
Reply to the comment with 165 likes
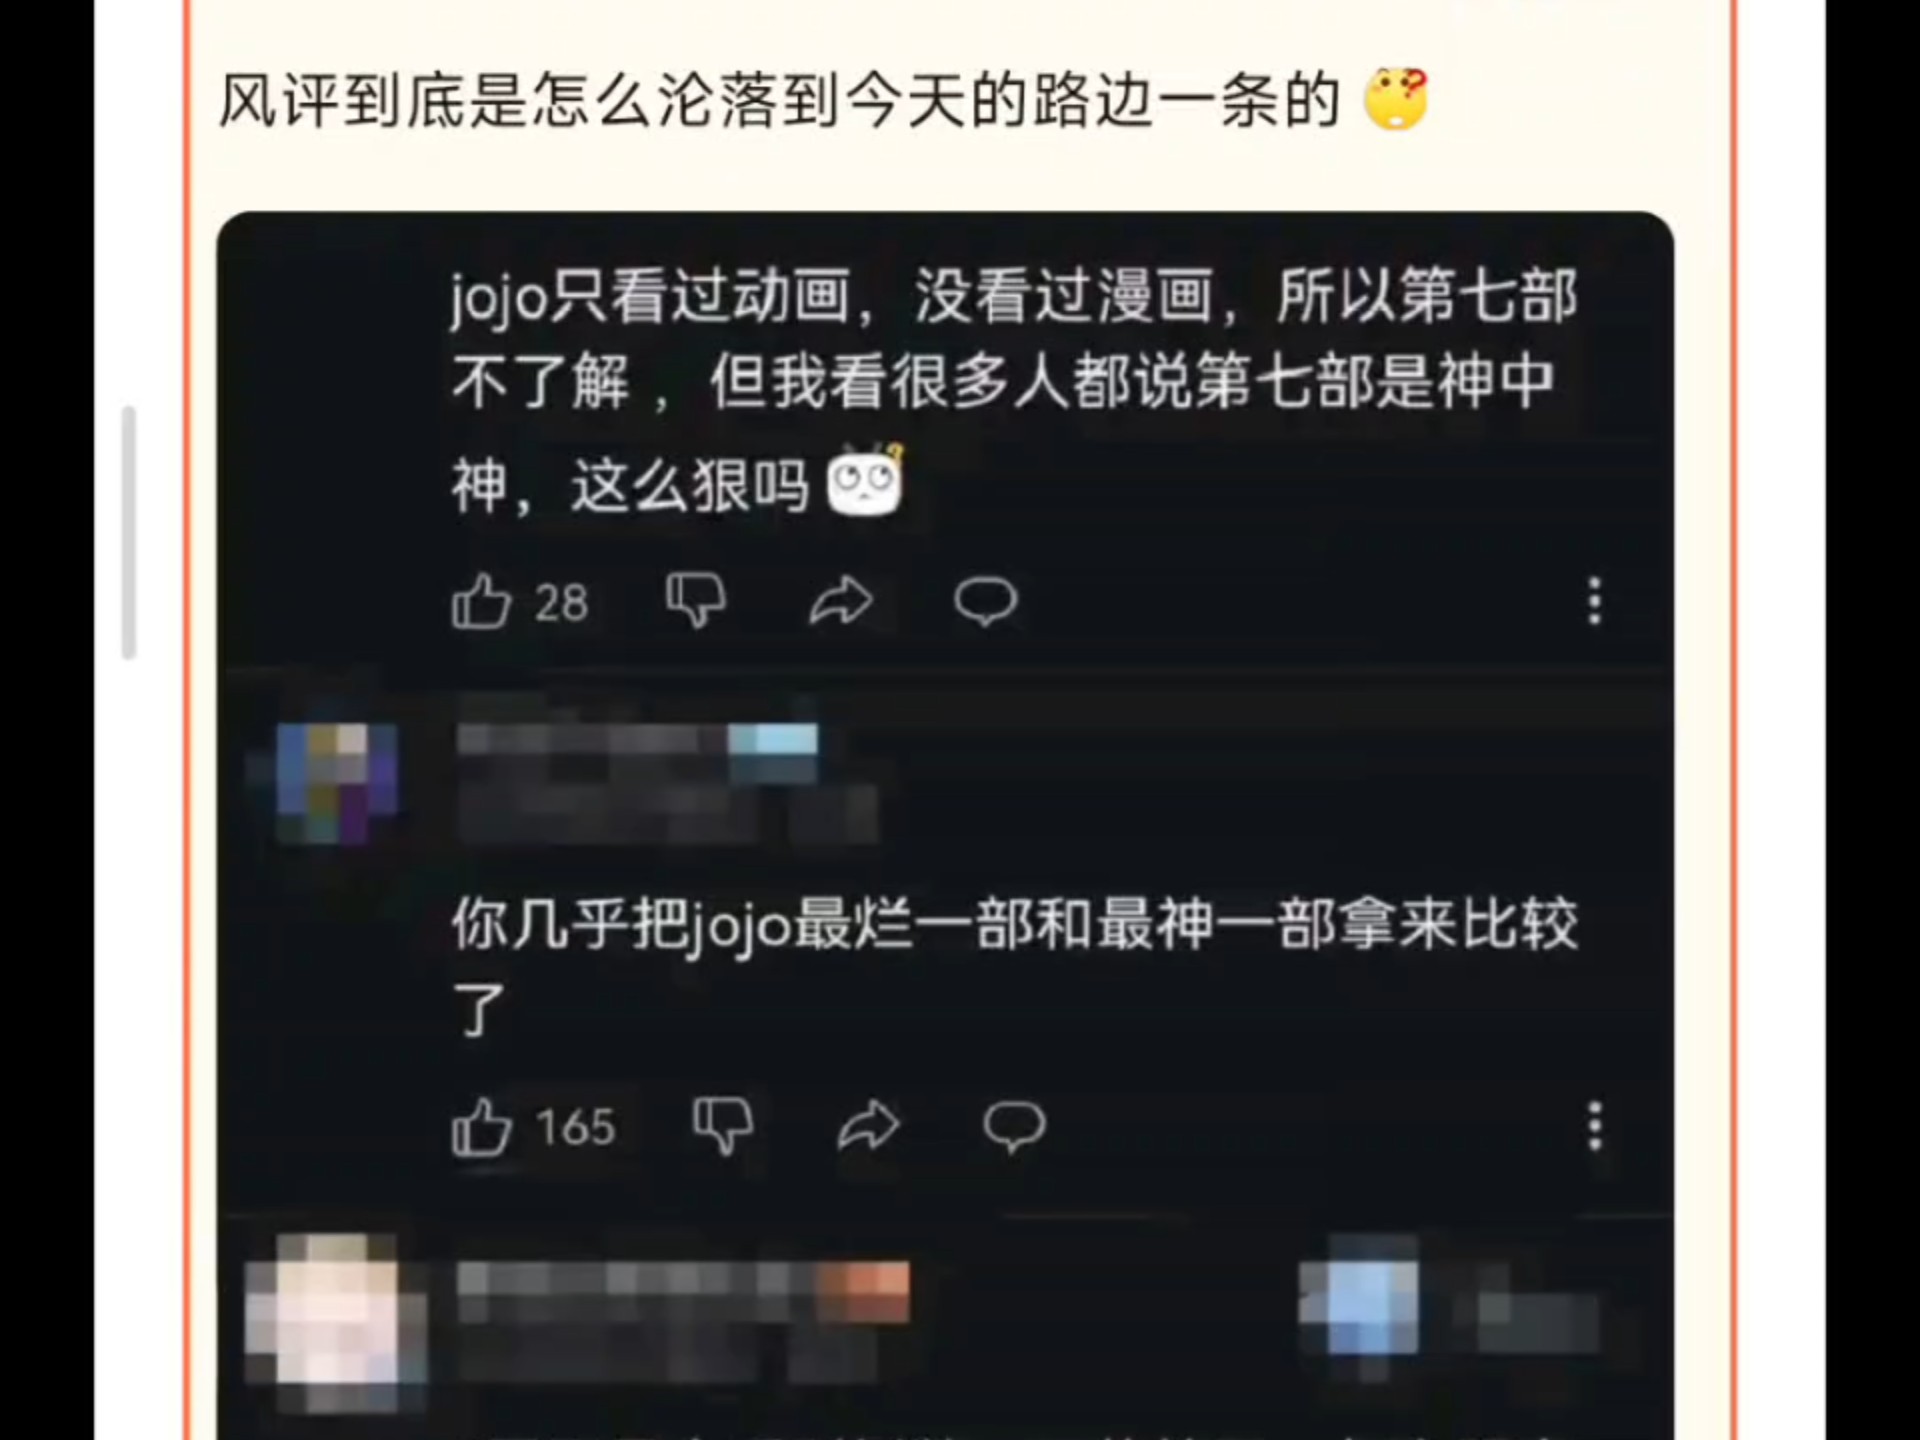(1014, 1127)
